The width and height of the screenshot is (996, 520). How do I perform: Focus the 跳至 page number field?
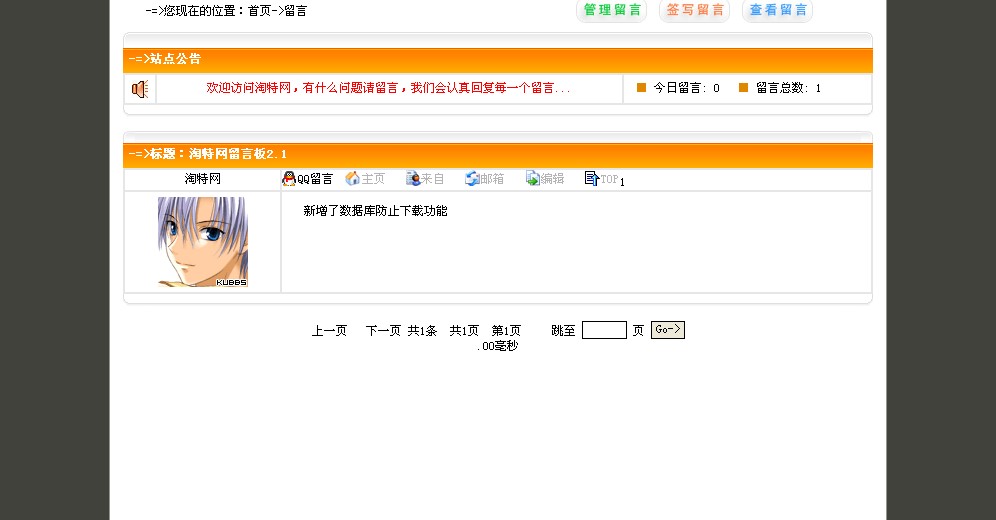click(604, 330)
